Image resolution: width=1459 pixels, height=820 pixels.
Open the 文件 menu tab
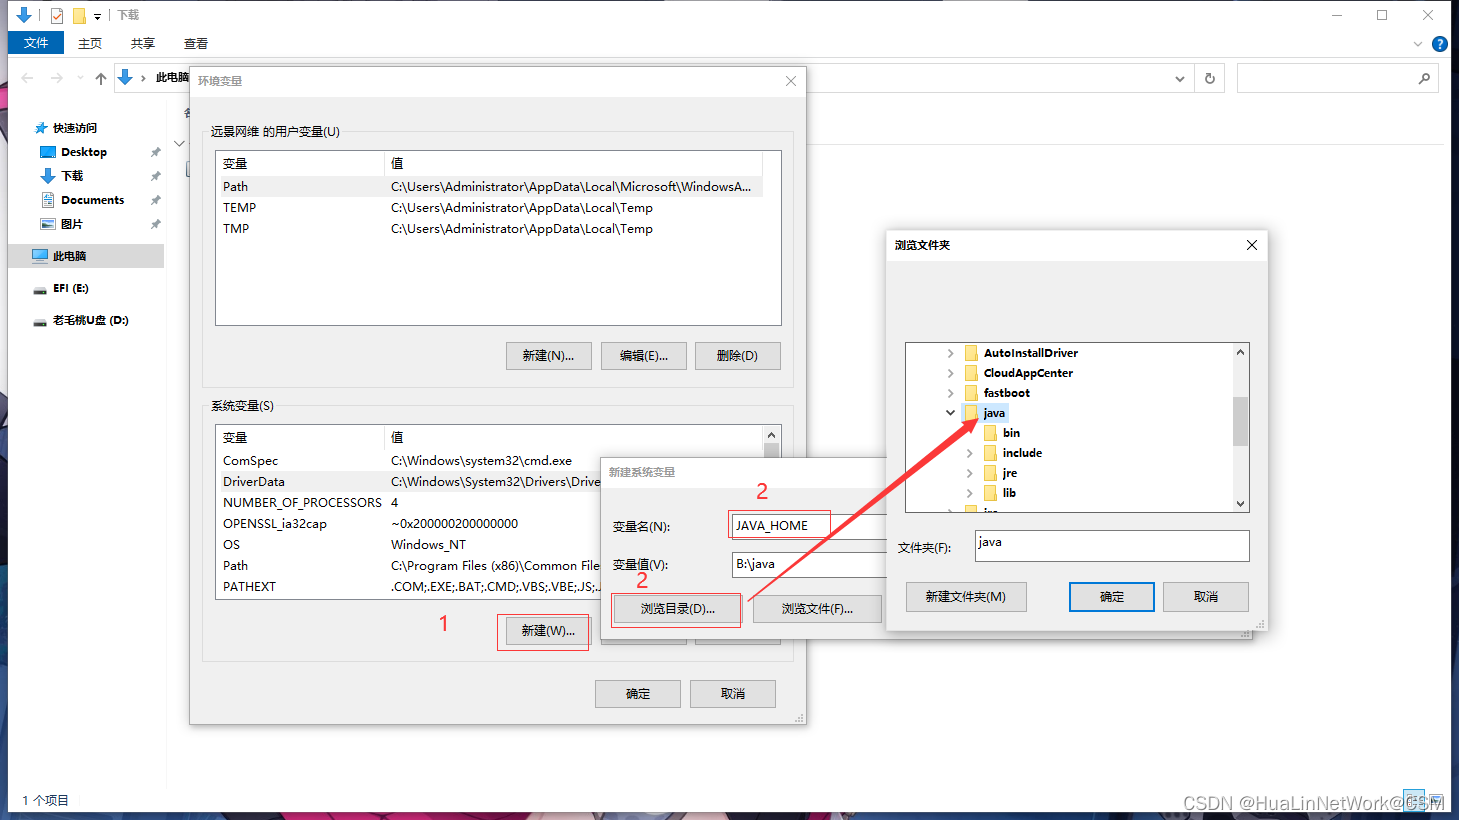36,43
